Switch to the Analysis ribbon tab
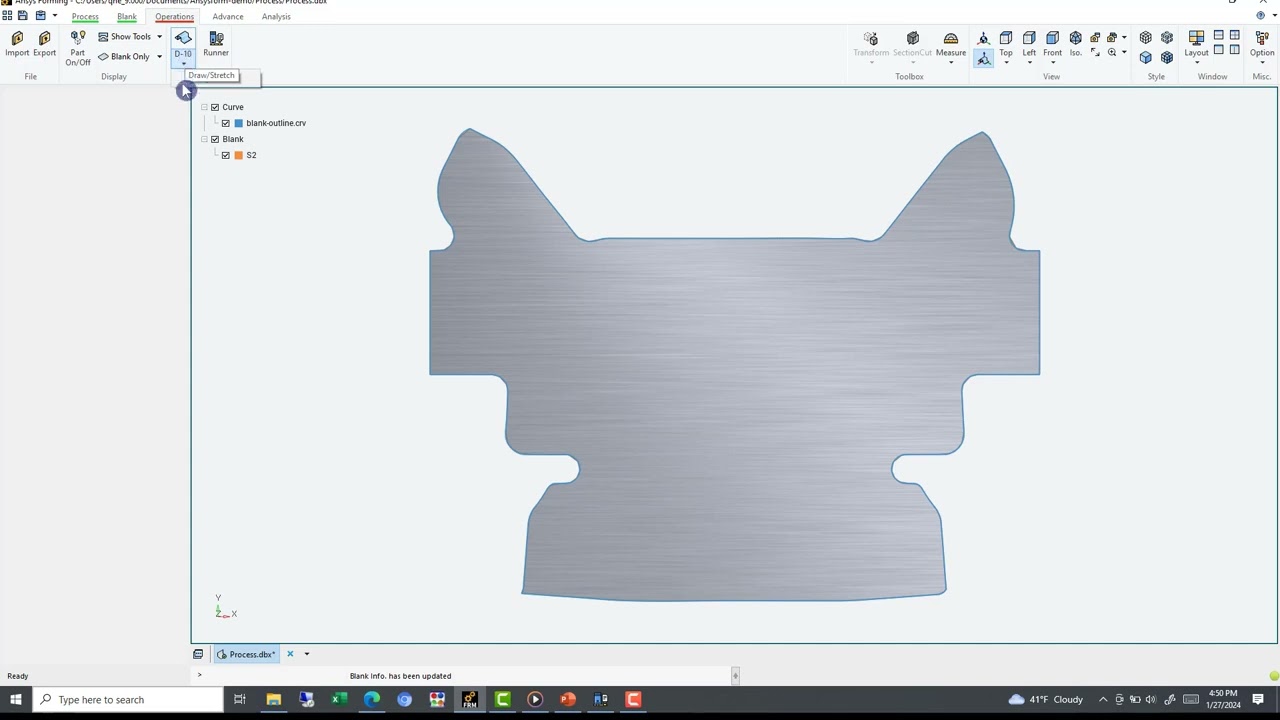 click(276, 17)
